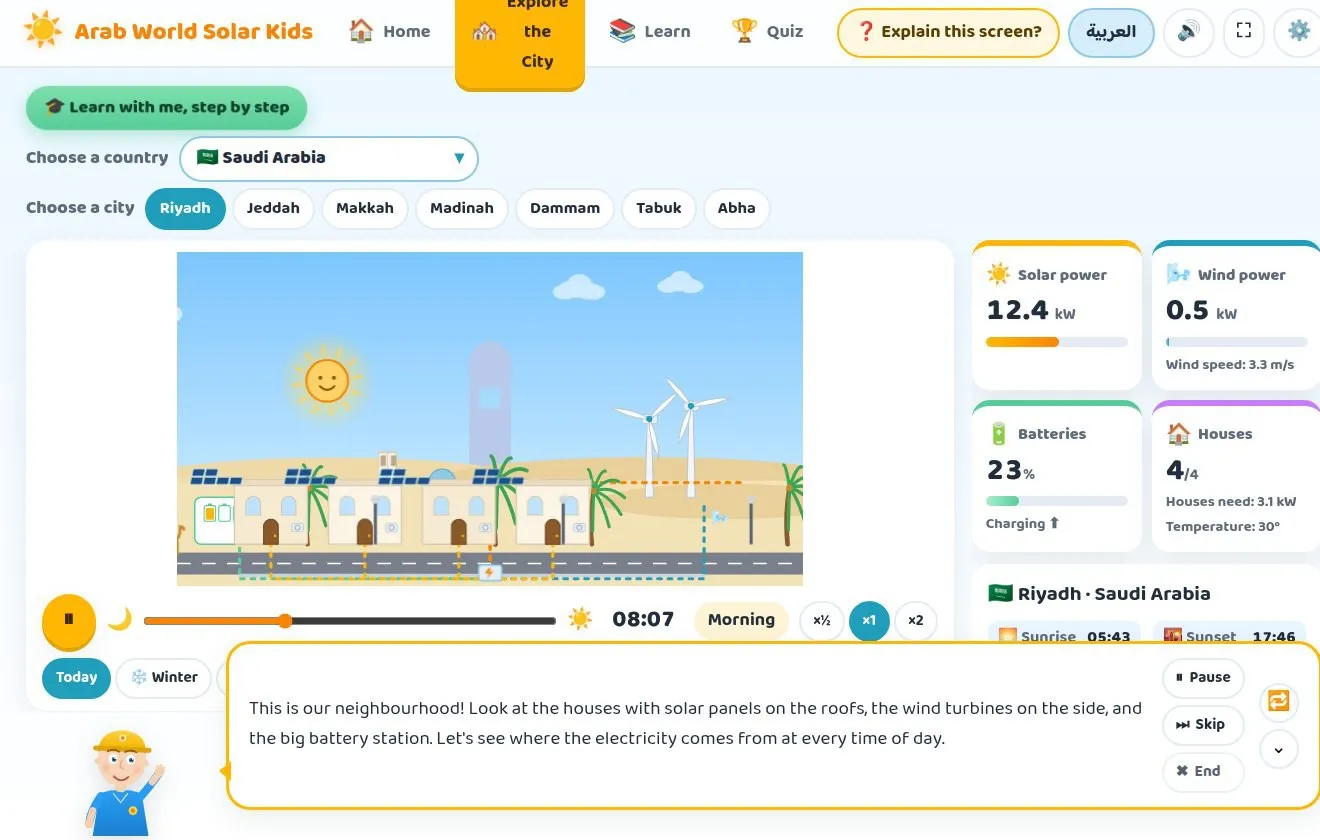Open the Quiz section

click(767, 32)
